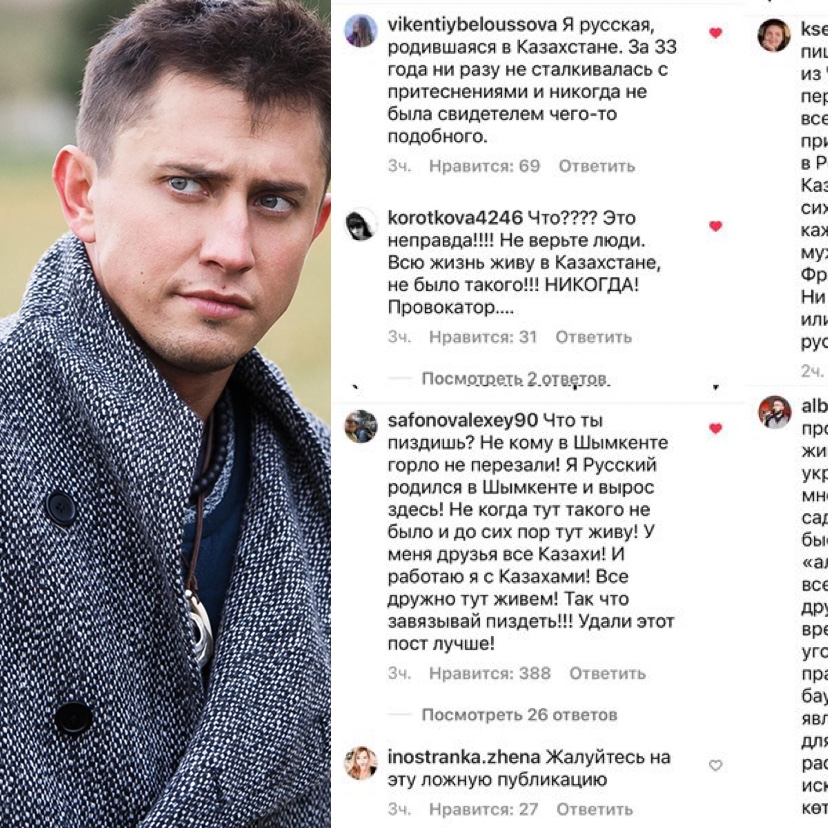This screenshot has height=828, width=828.
Task: View the "Нравится: 69" likes list
Action: (484, 166)
